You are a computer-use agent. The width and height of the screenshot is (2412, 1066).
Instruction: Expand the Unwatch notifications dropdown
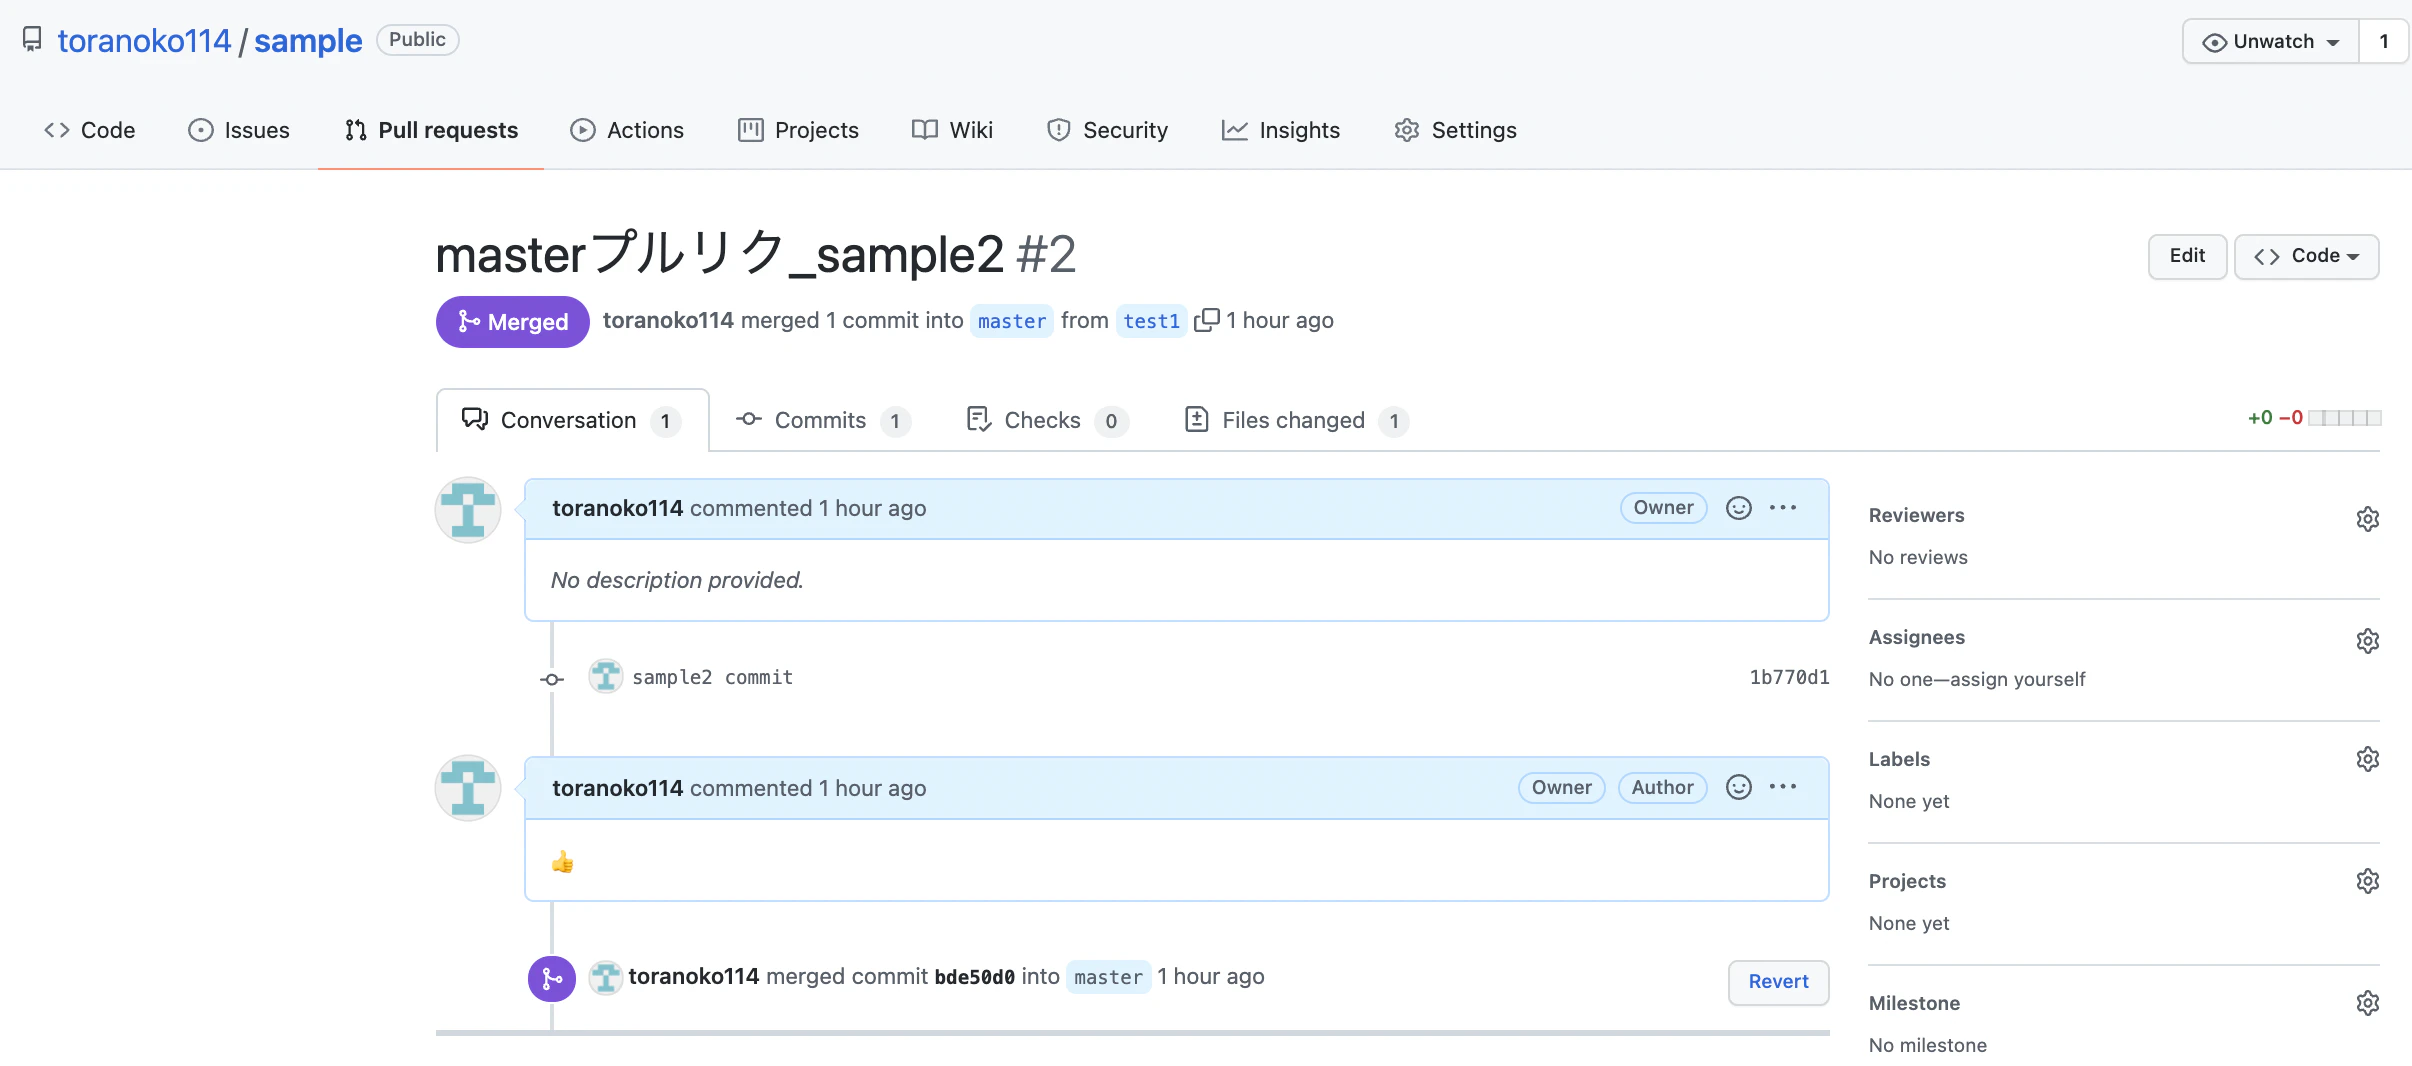click(2271, 42)
